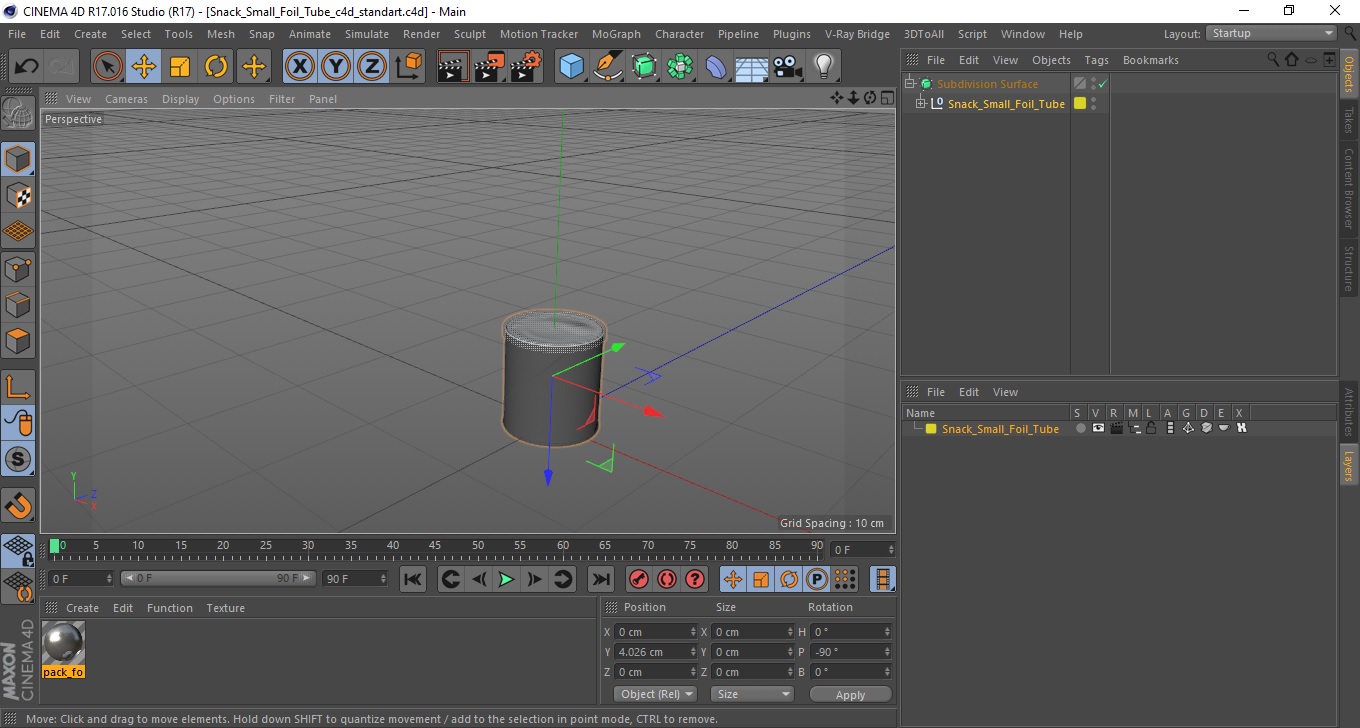
Task: Add a Camera object
Action: coord(787,67)
